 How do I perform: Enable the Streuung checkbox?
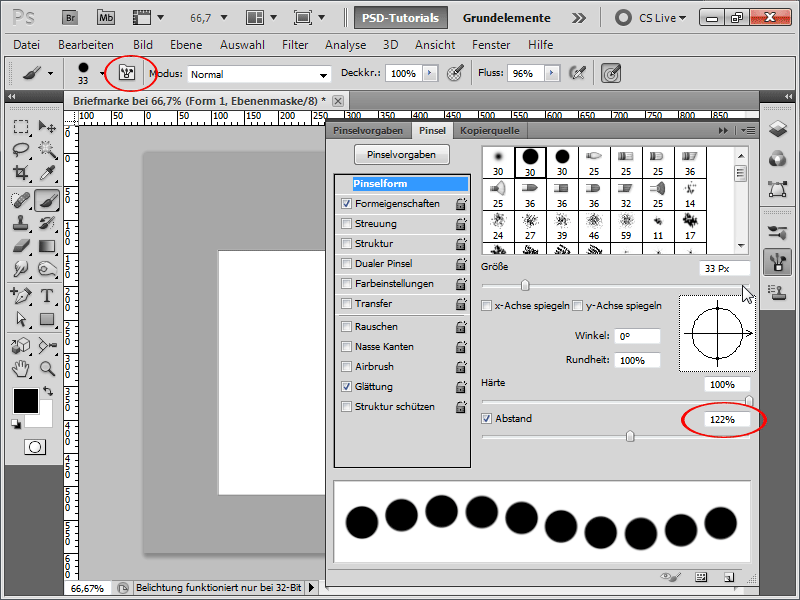pyautogui.click(x=346, y=223)
